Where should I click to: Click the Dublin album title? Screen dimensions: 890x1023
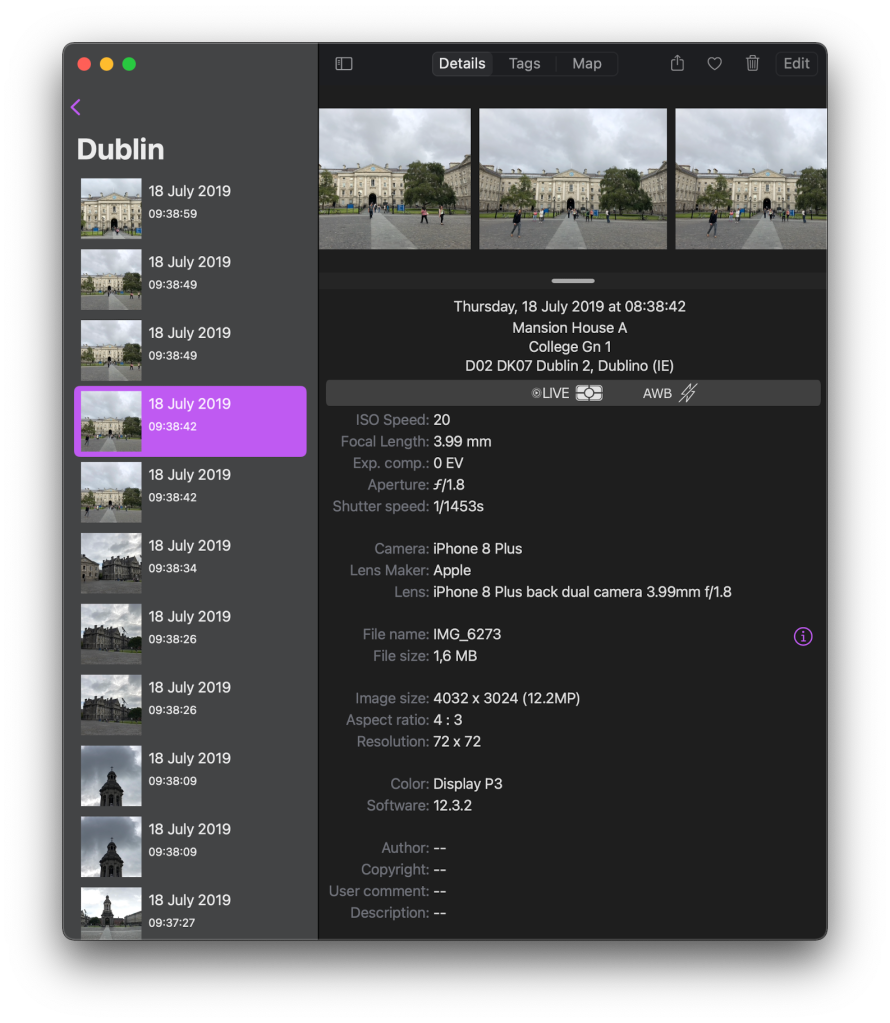point(120,149)
